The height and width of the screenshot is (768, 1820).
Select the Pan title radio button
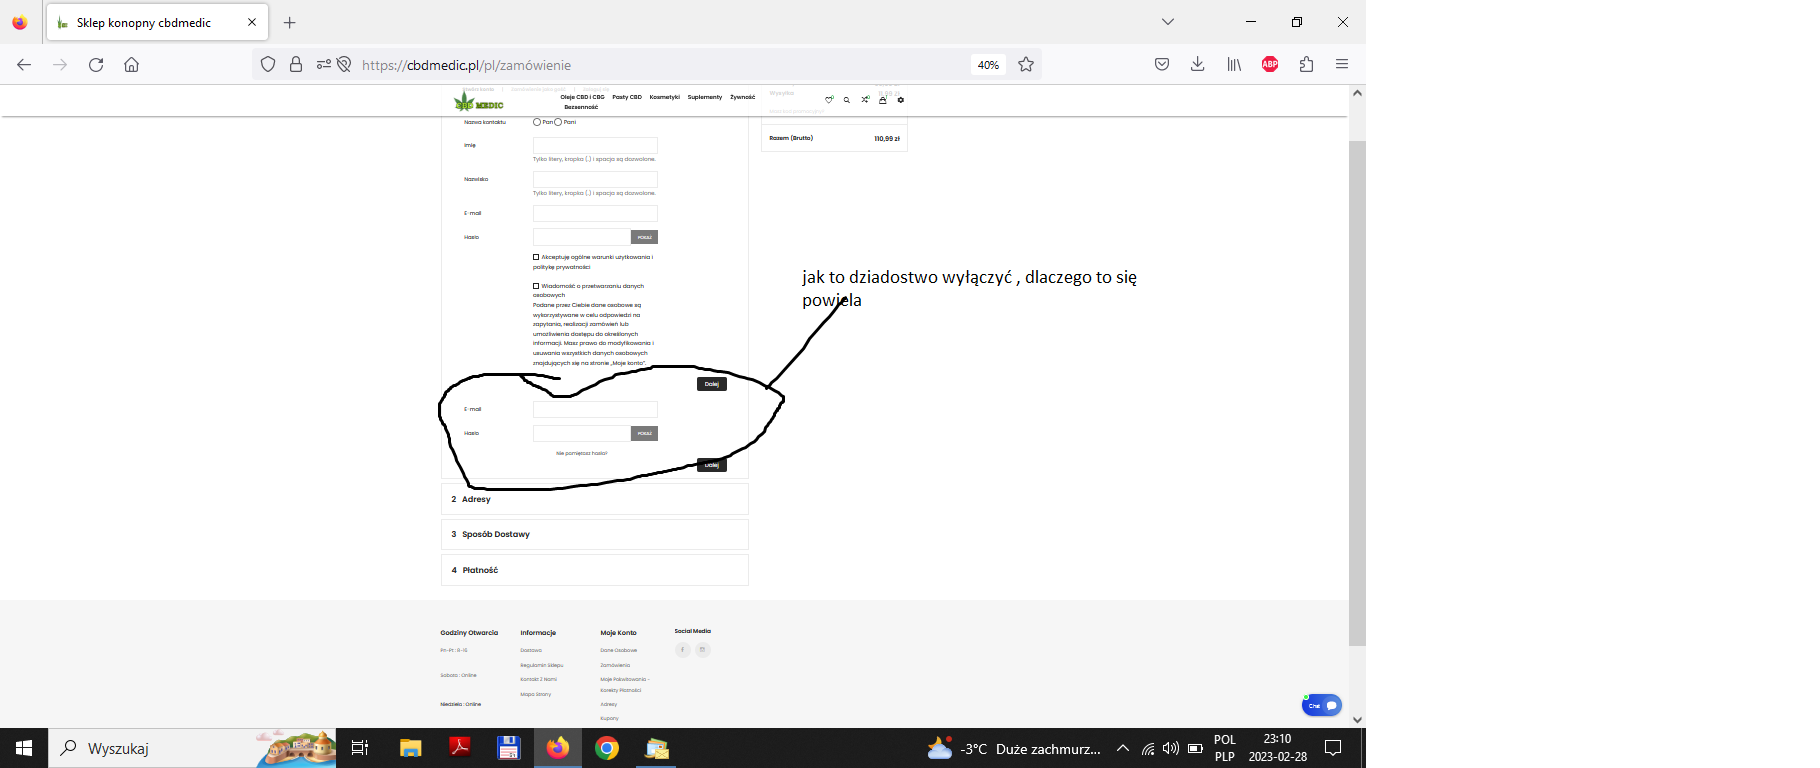pyautogui.click(x=537, y=122)
